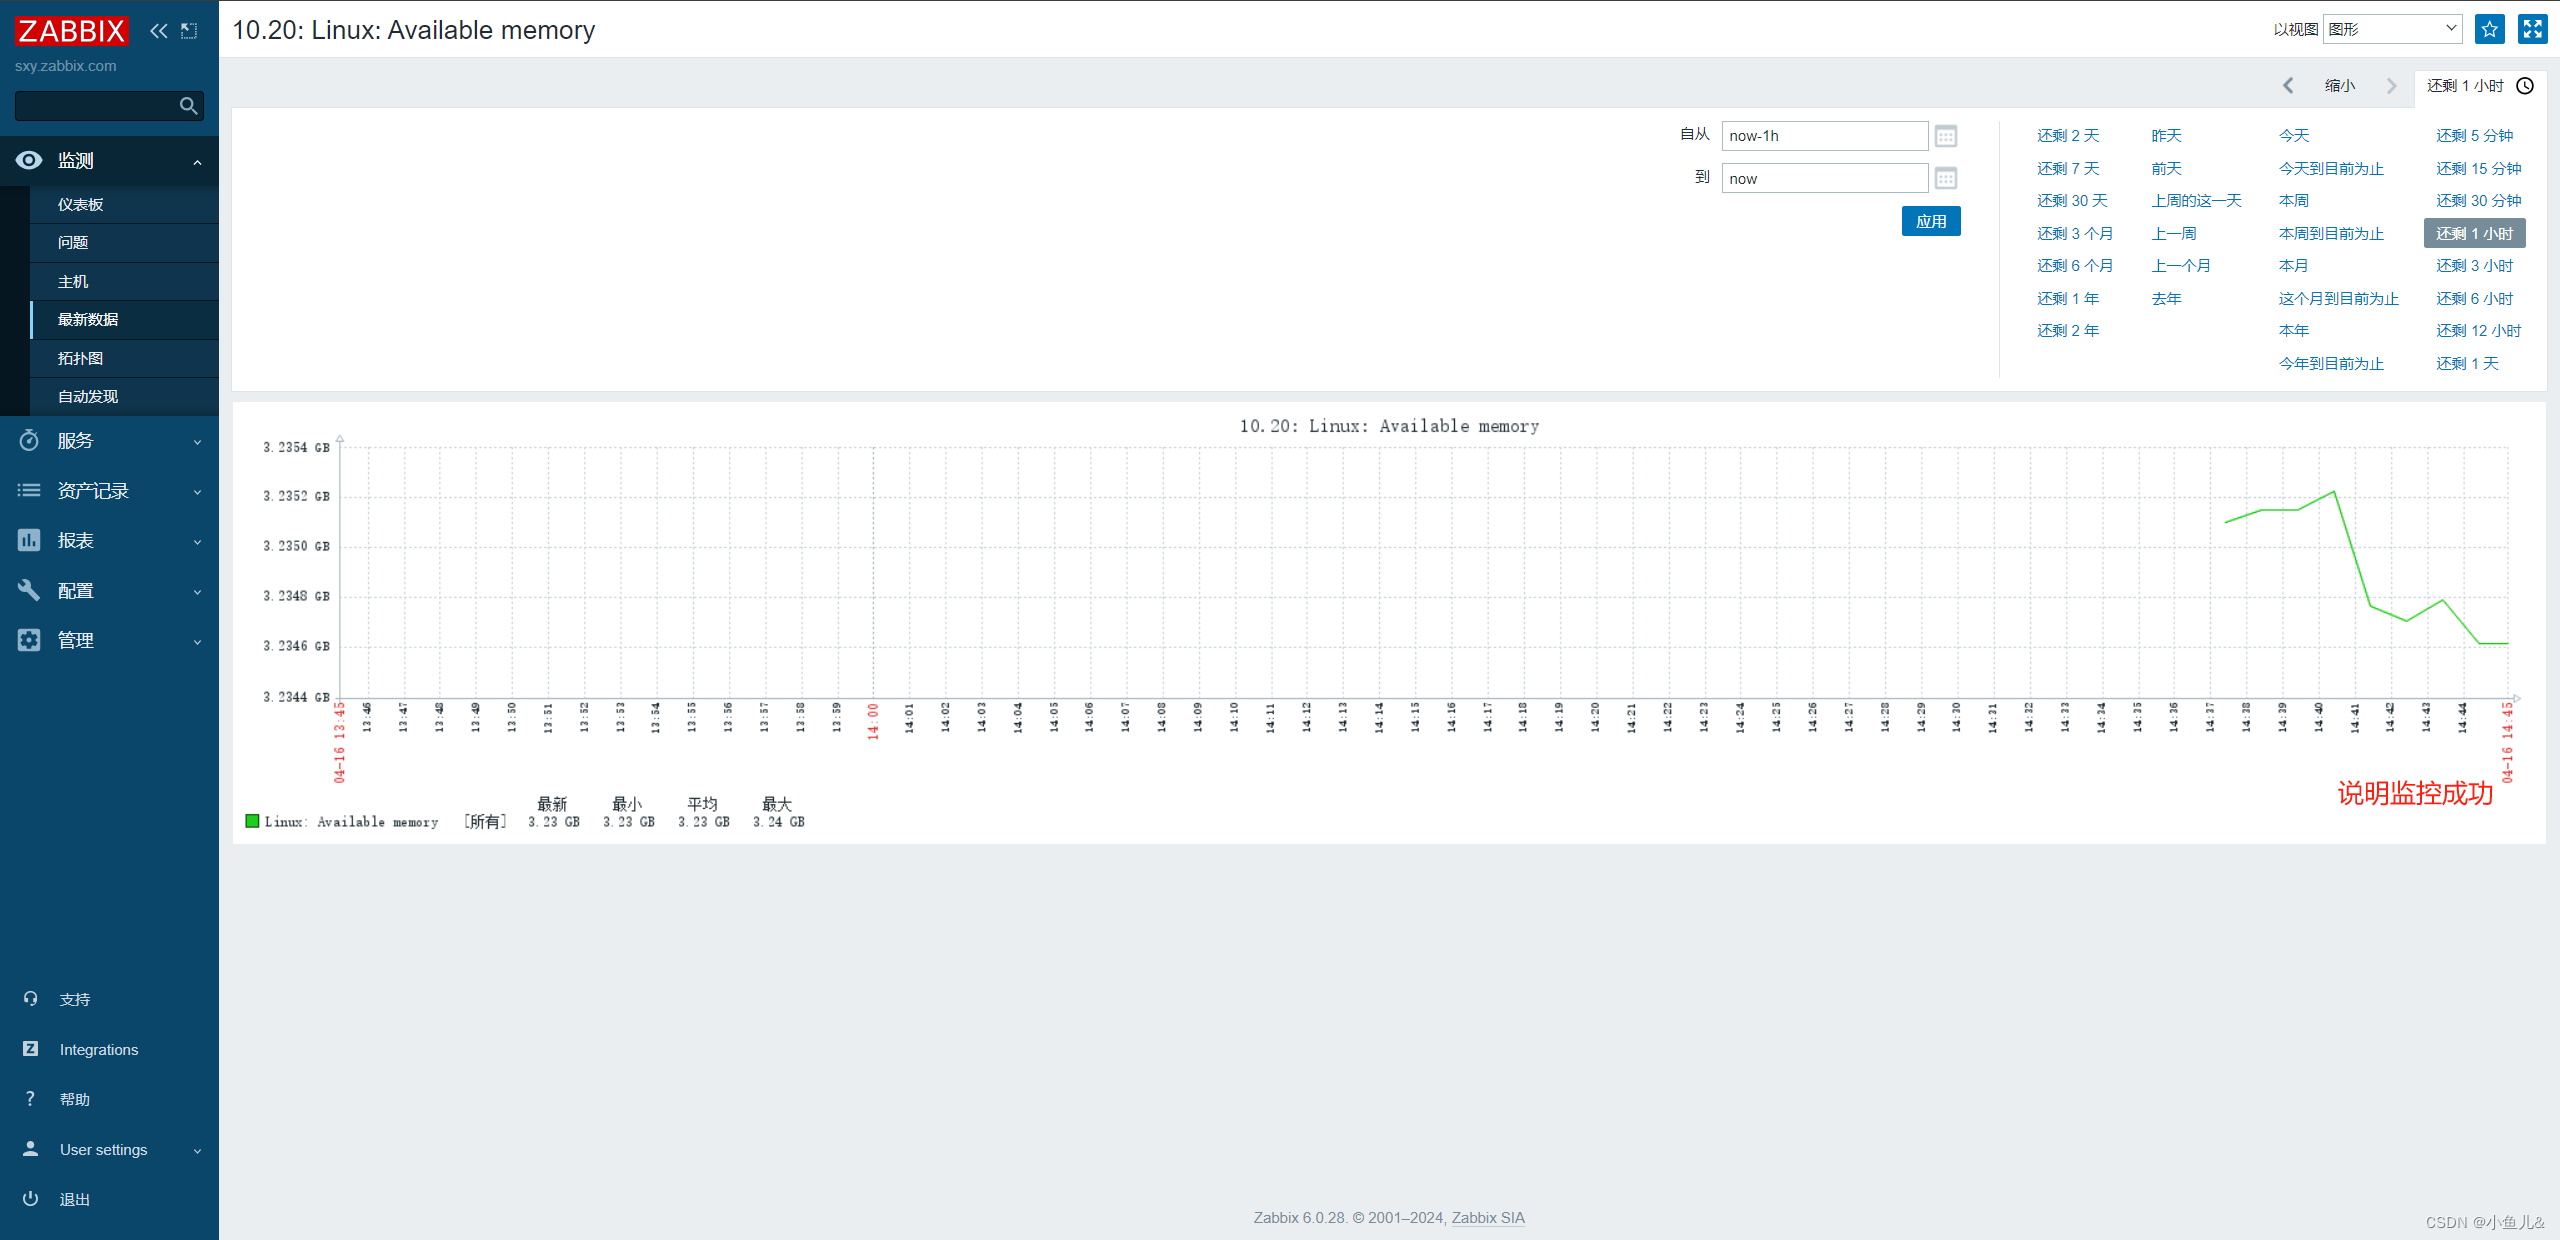Enter fullscreen kiosk mode icon
Image resolution: width=2560 pixels, height=1240 pixels.
[x=2532, y=29]
